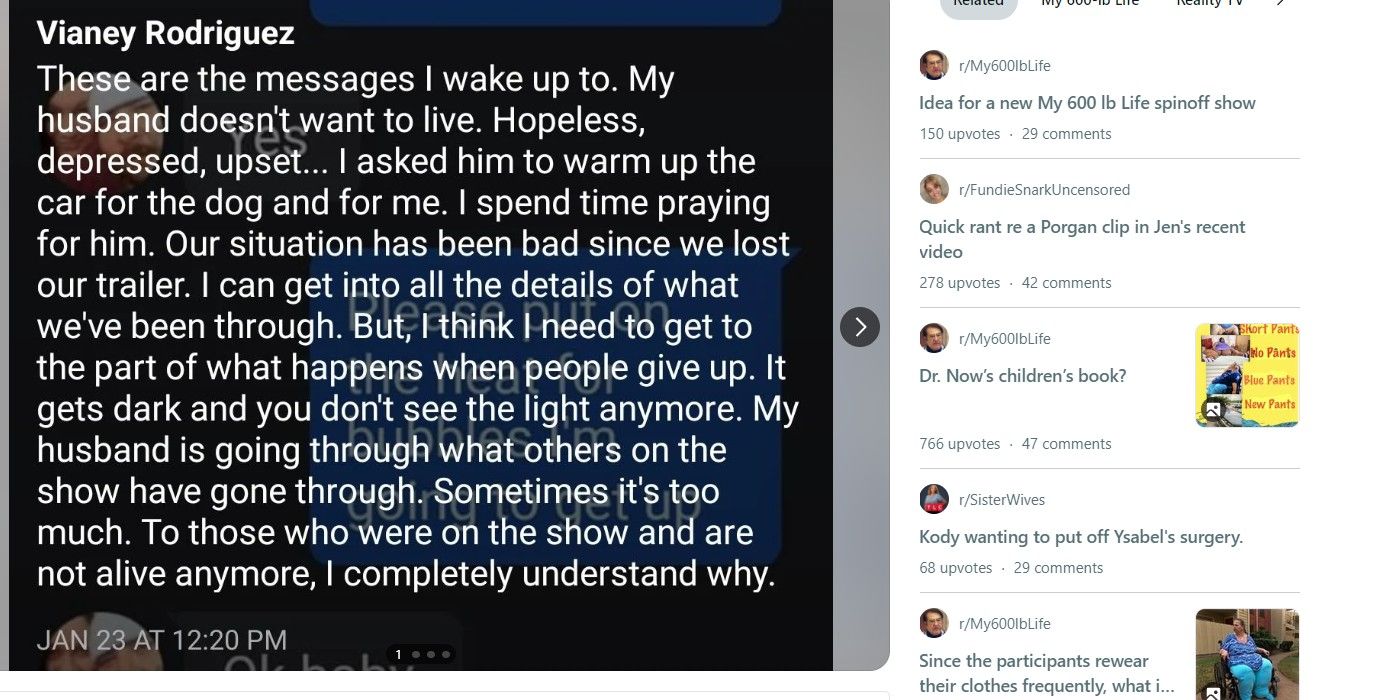Open 'Kody wanting to put off Ysabel's surgery' post
1400x700 pixels.
coord(1081,537)
